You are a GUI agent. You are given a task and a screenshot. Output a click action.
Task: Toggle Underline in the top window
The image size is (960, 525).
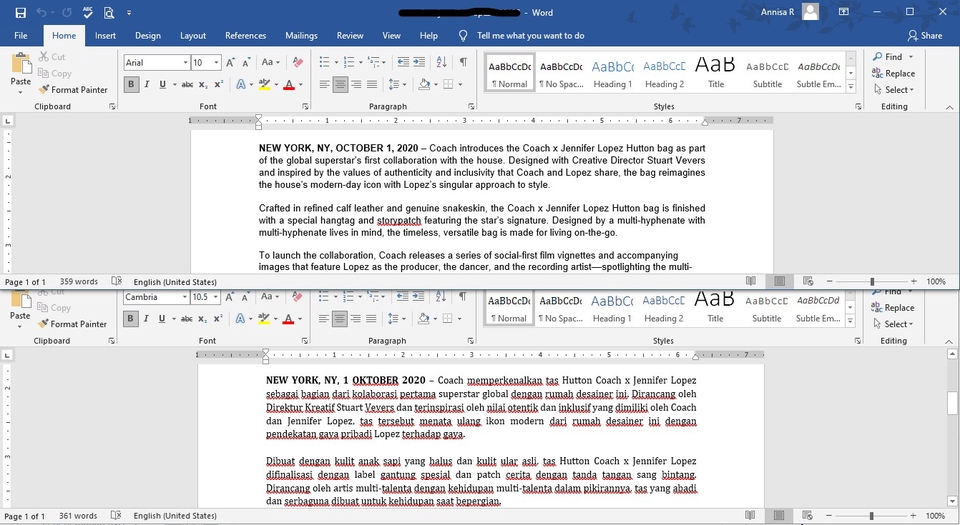(162, 84)
